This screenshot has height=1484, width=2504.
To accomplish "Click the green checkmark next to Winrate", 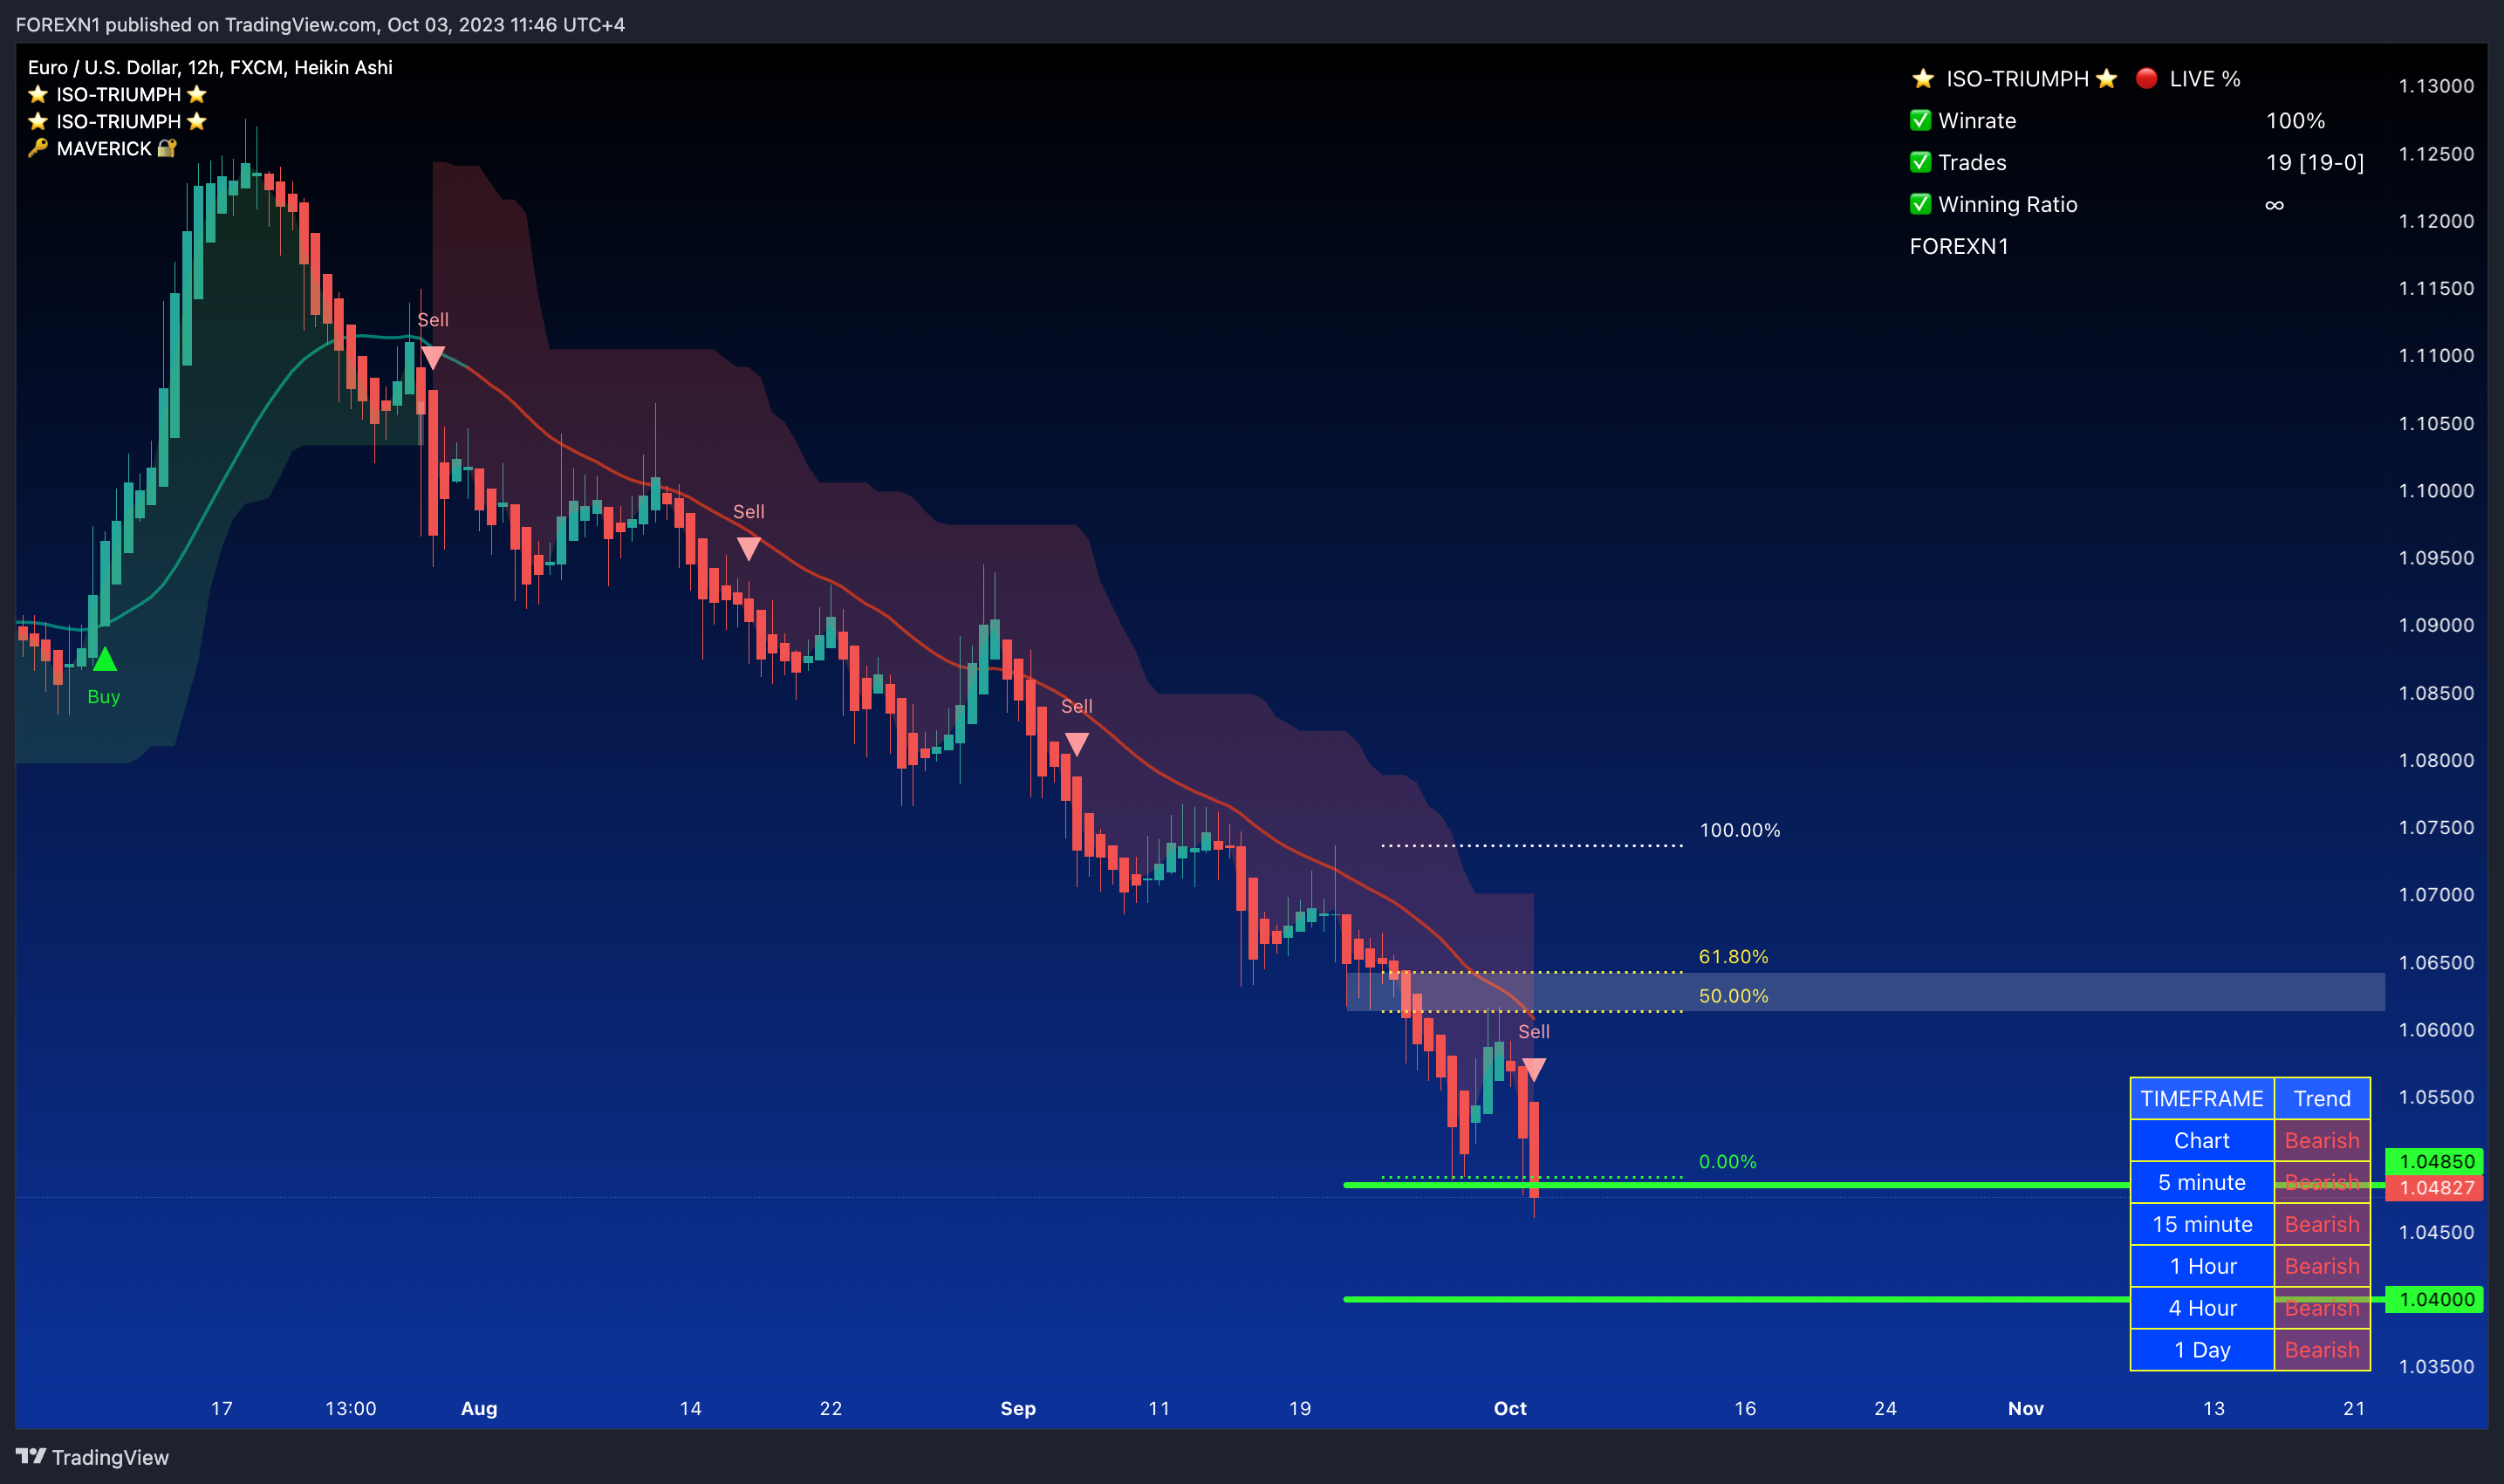I will point(1920,120).
